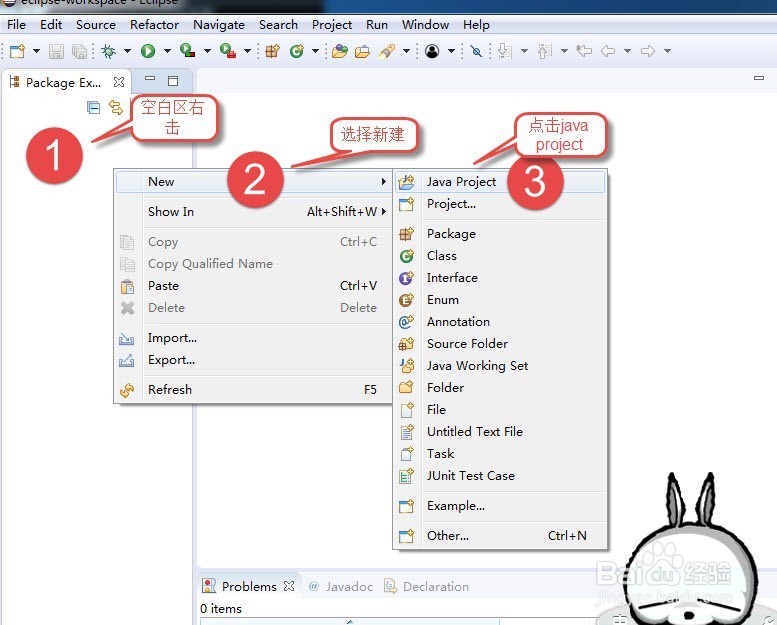This screenshot has width=777, height=625.
Task: Select Annotation in New submenu
Action: 500,322
